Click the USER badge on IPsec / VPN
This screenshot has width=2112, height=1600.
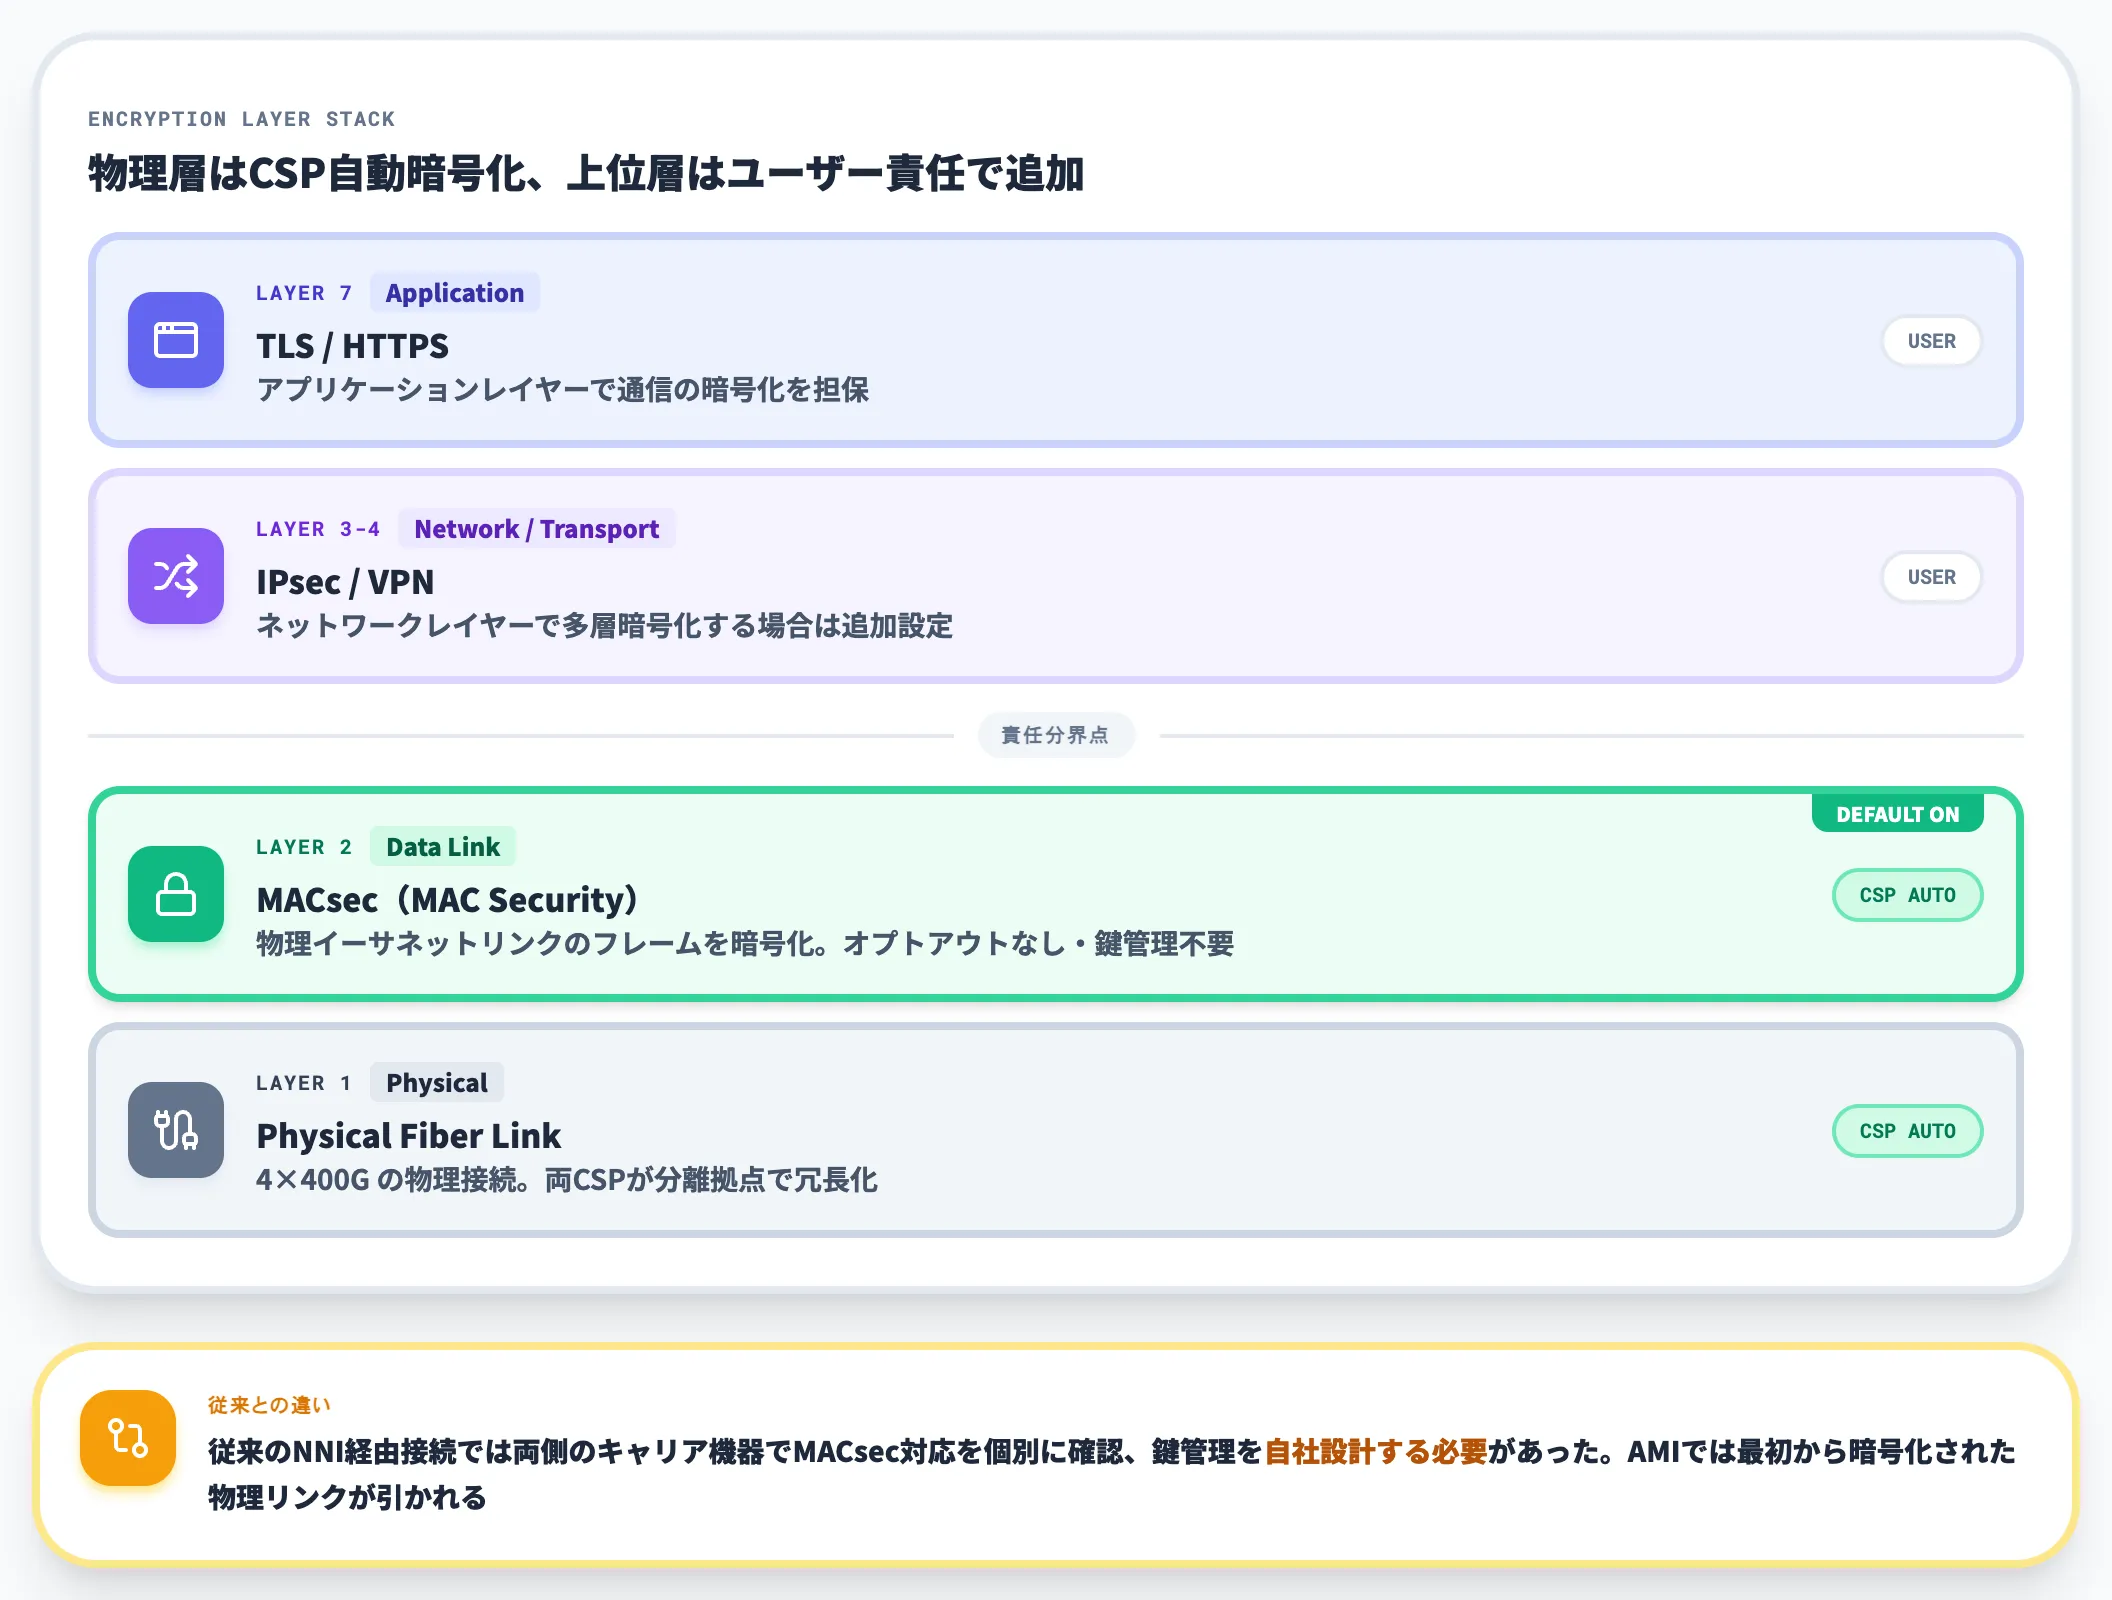(1931, 577)
